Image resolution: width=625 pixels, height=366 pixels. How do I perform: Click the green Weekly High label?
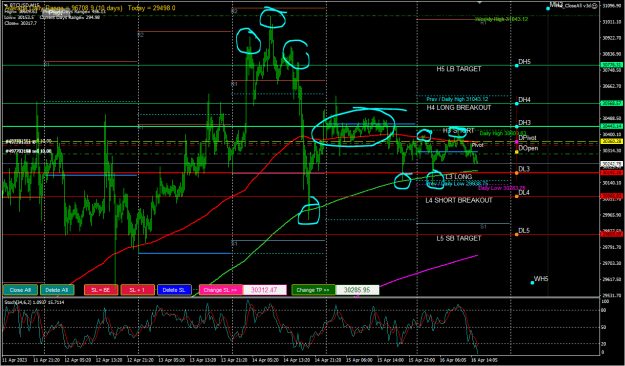coord(501,19)
